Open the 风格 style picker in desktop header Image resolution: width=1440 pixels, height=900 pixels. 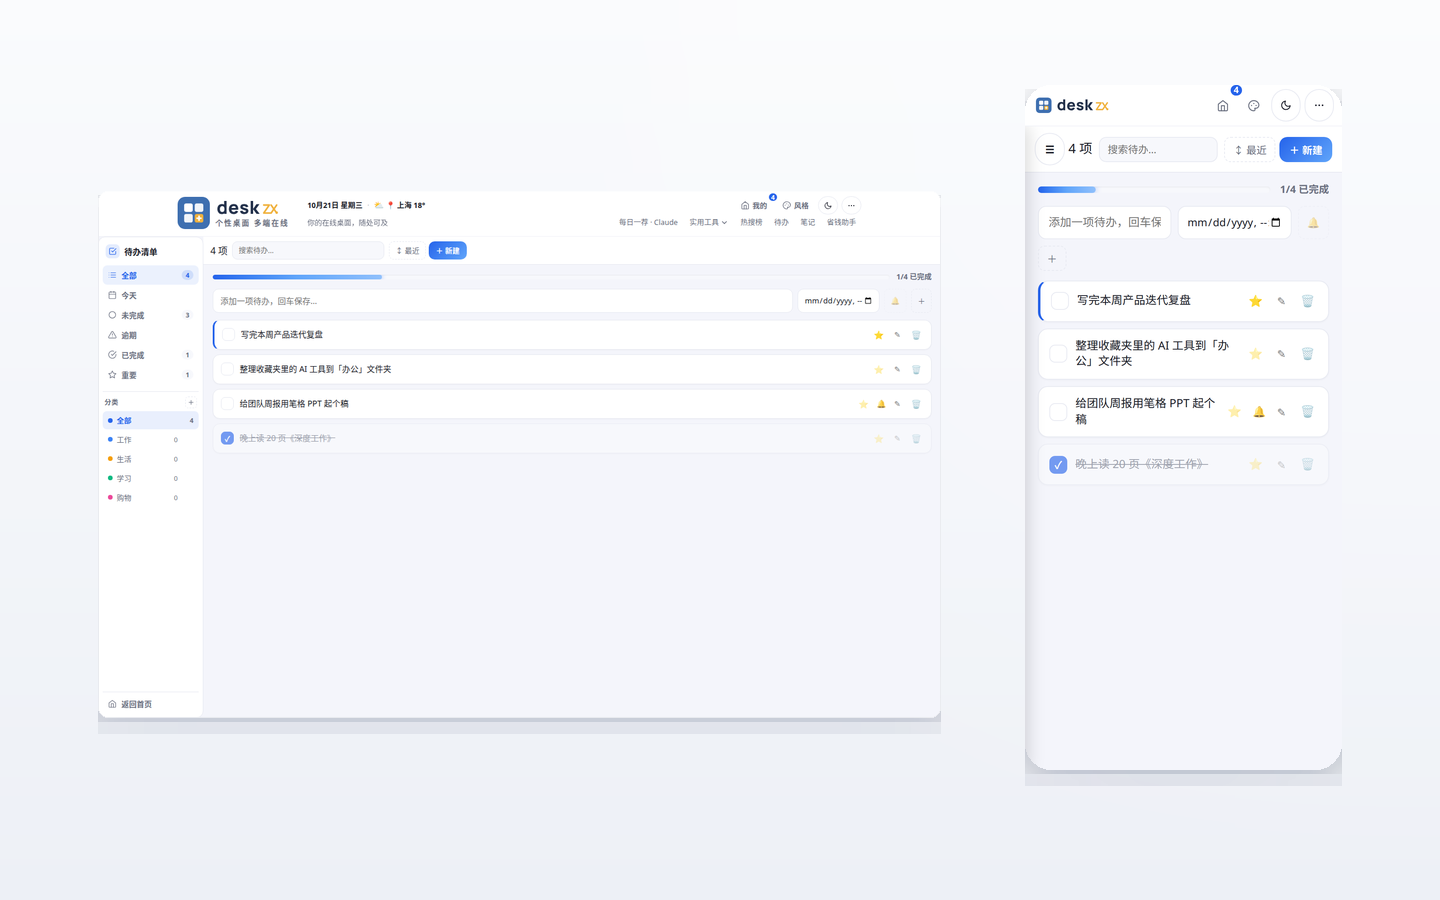[x=796, y=205]
